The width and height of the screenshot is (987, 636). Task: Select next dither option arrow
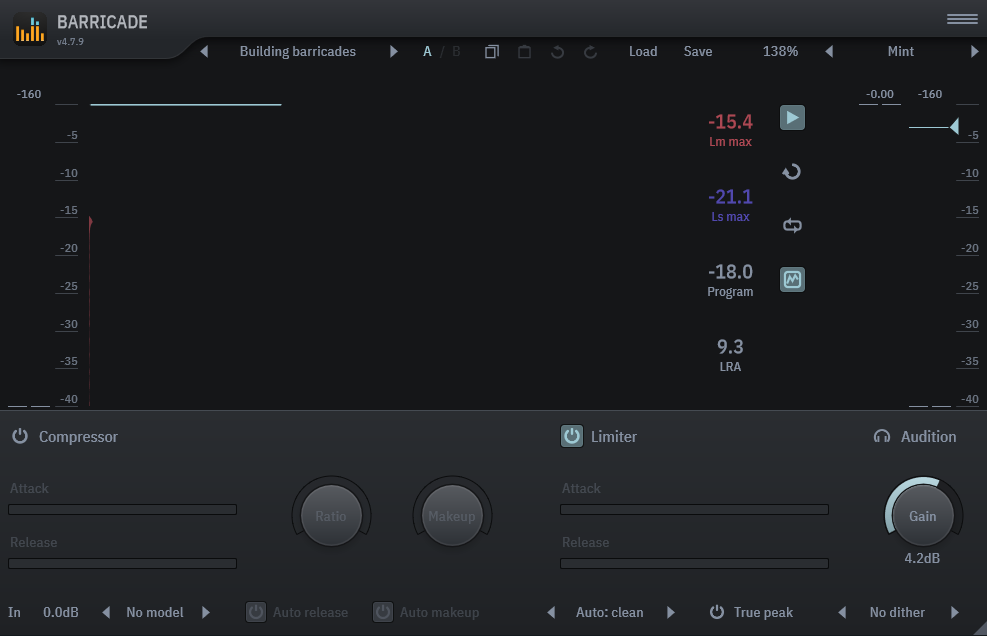[954, 612]
